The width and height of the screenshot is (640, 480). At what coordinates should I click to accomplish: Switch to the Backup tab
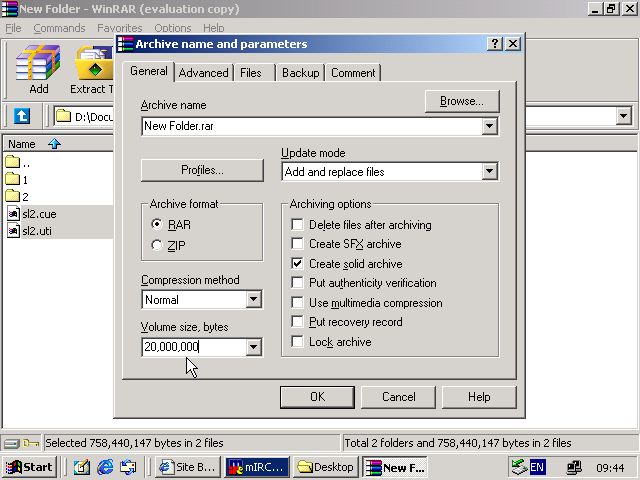tap(301, 73)
